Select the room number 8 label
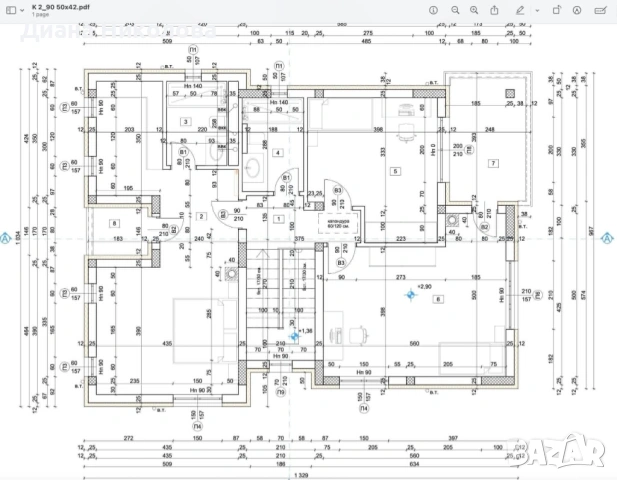 coord(115,223)
